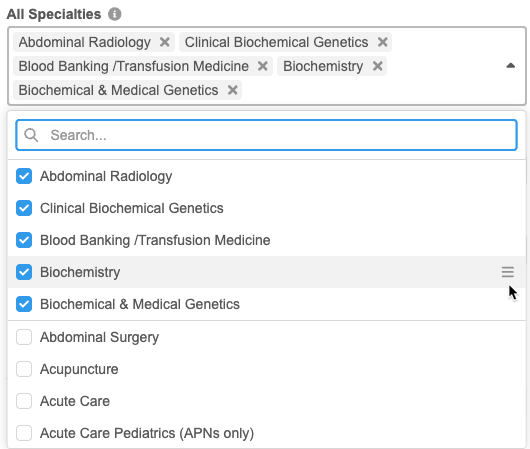Uncheck Biochemical & Medical Genetics checkbox
The height and width of the screenshot is (449, 530).
tap(24, 304)
